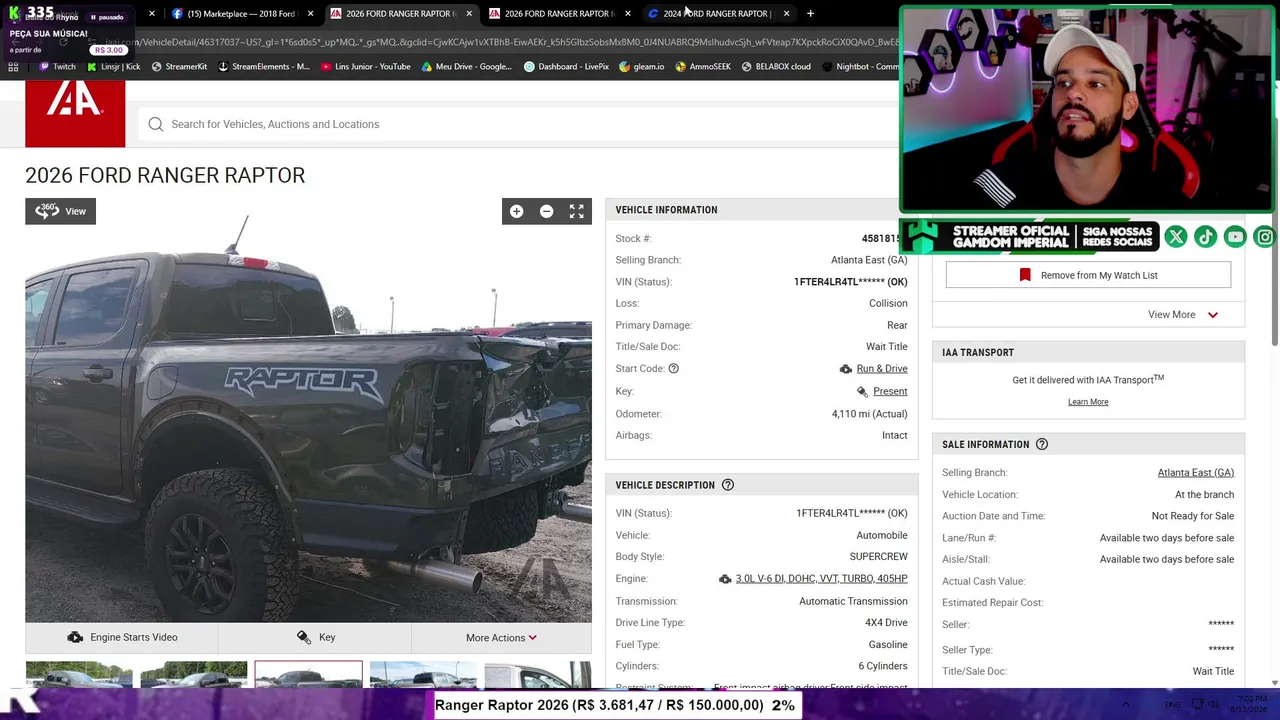
Task: Click Remove from My Watch List
Action: tap(1088, 275)
